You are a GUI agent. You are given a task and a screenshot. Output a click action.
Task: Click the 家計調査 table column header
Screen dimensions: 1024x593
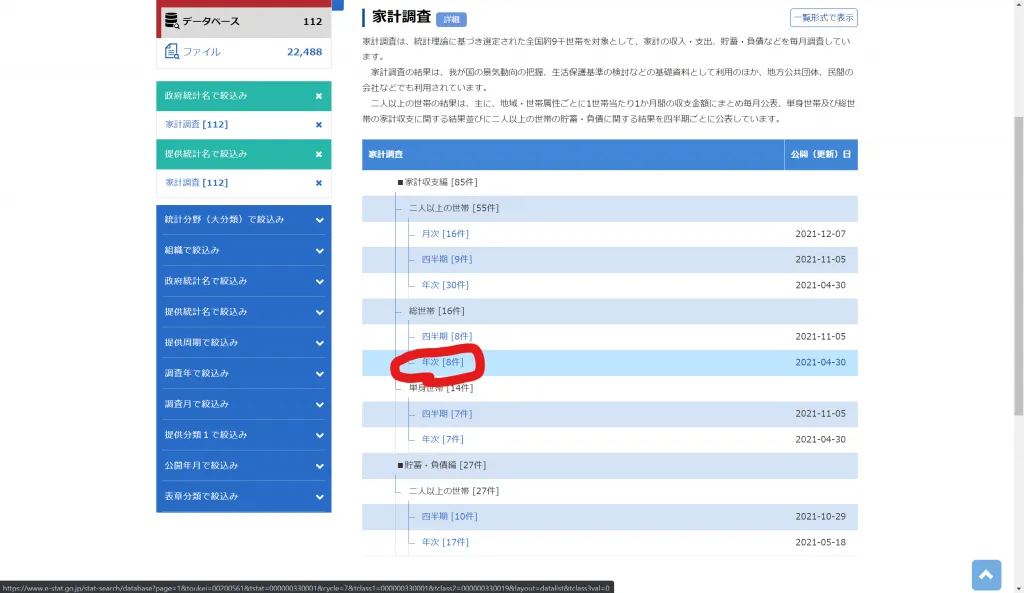(x=573, y=155)
